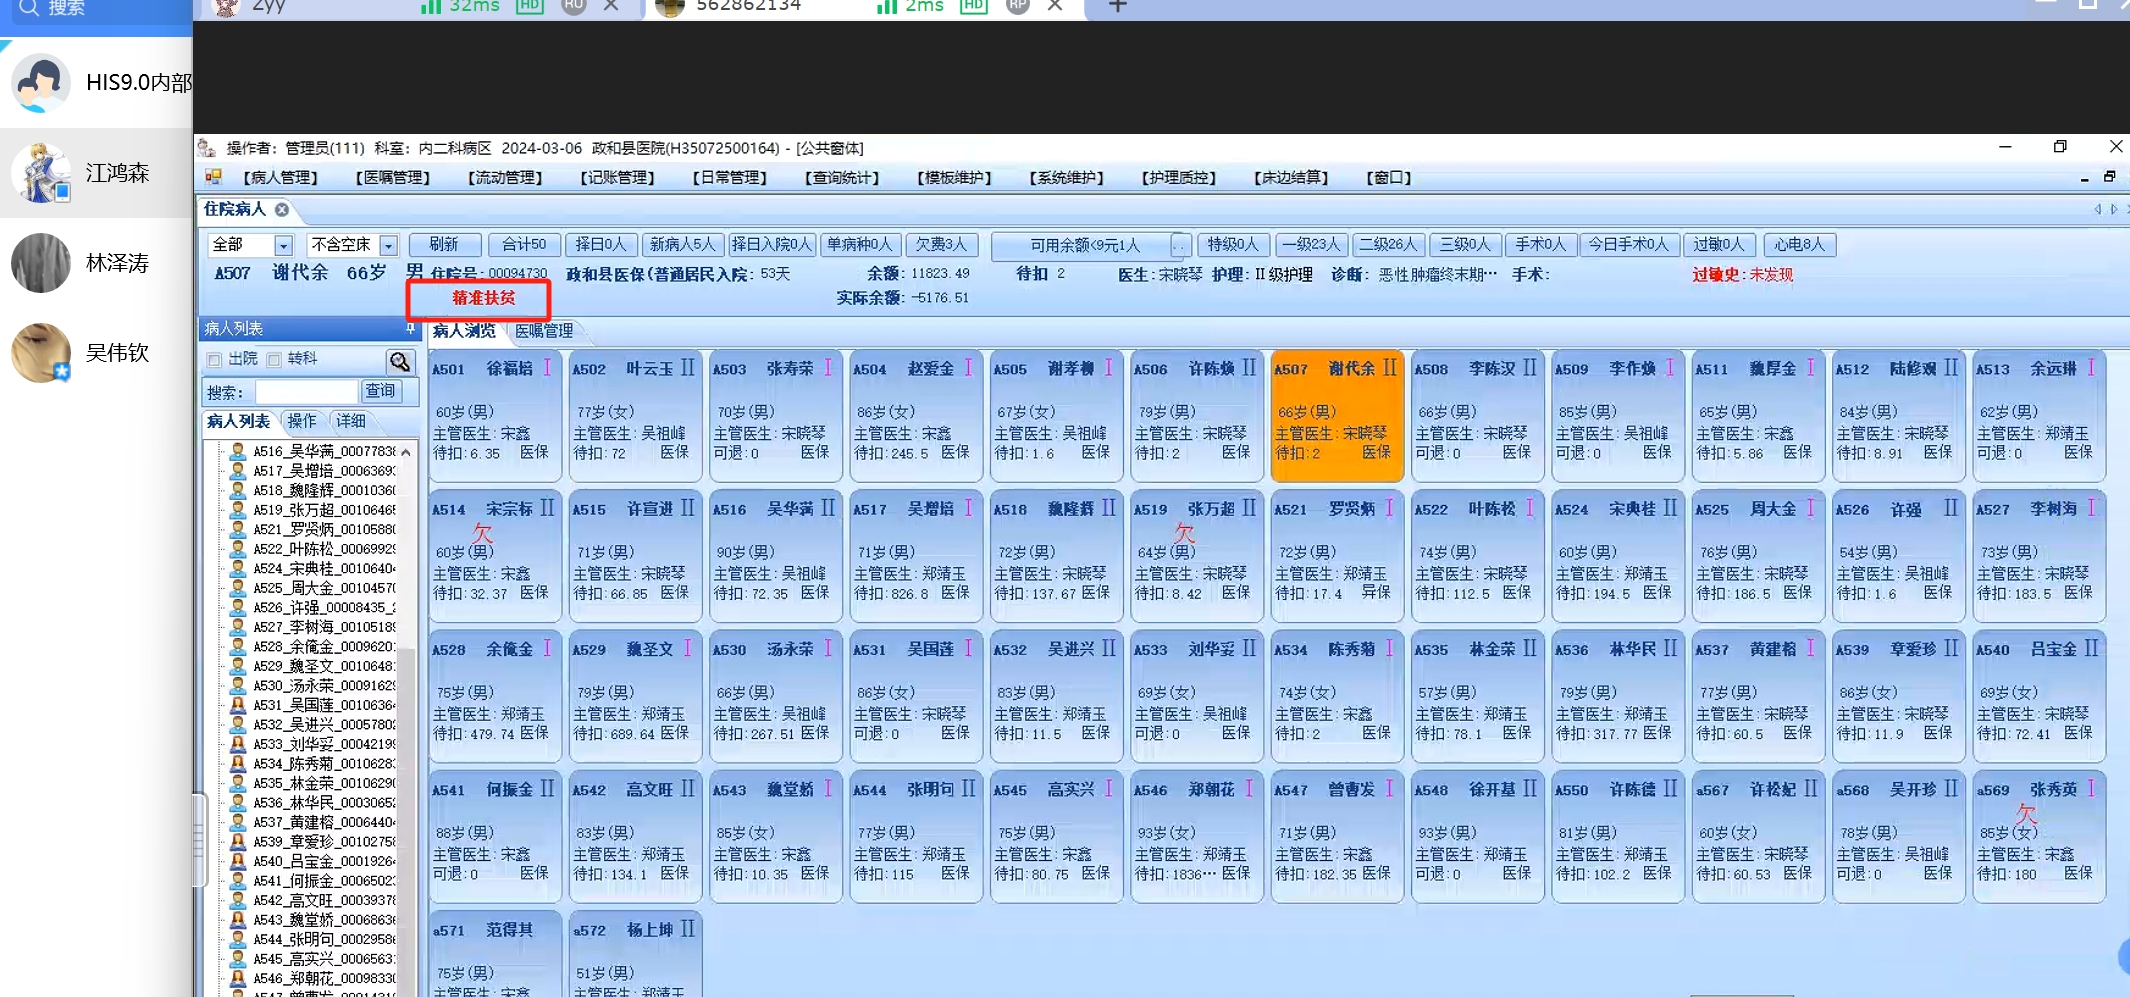The width and height of the screenshot is (2130, 997).
Task: Click the app menu icon left of 病人管理
Action: point(213,177)
